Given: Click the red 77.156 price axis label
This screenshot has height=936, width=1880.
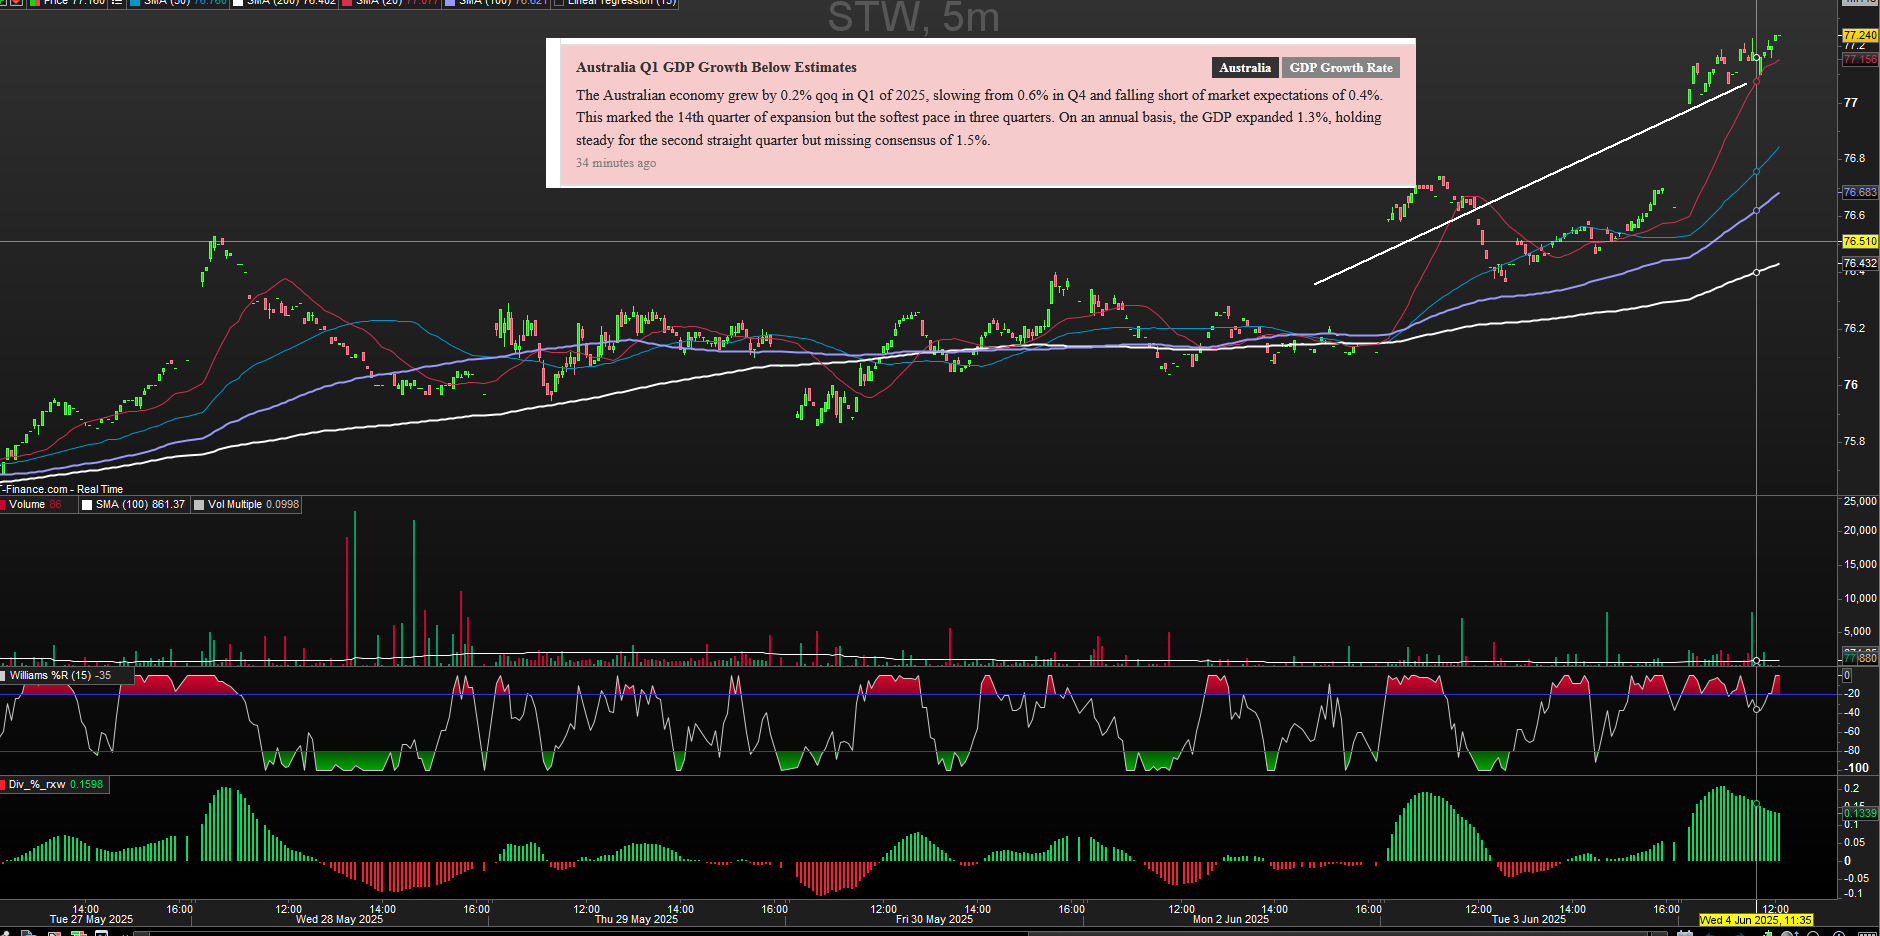Looking at the screenshot, I should (1860, 59).
